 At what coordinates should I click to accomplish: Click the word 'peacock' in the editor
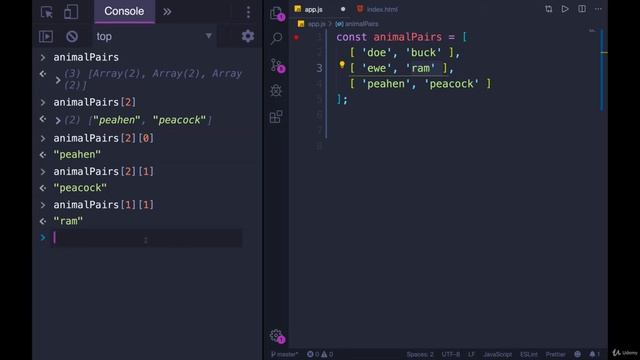pos(451,84)
